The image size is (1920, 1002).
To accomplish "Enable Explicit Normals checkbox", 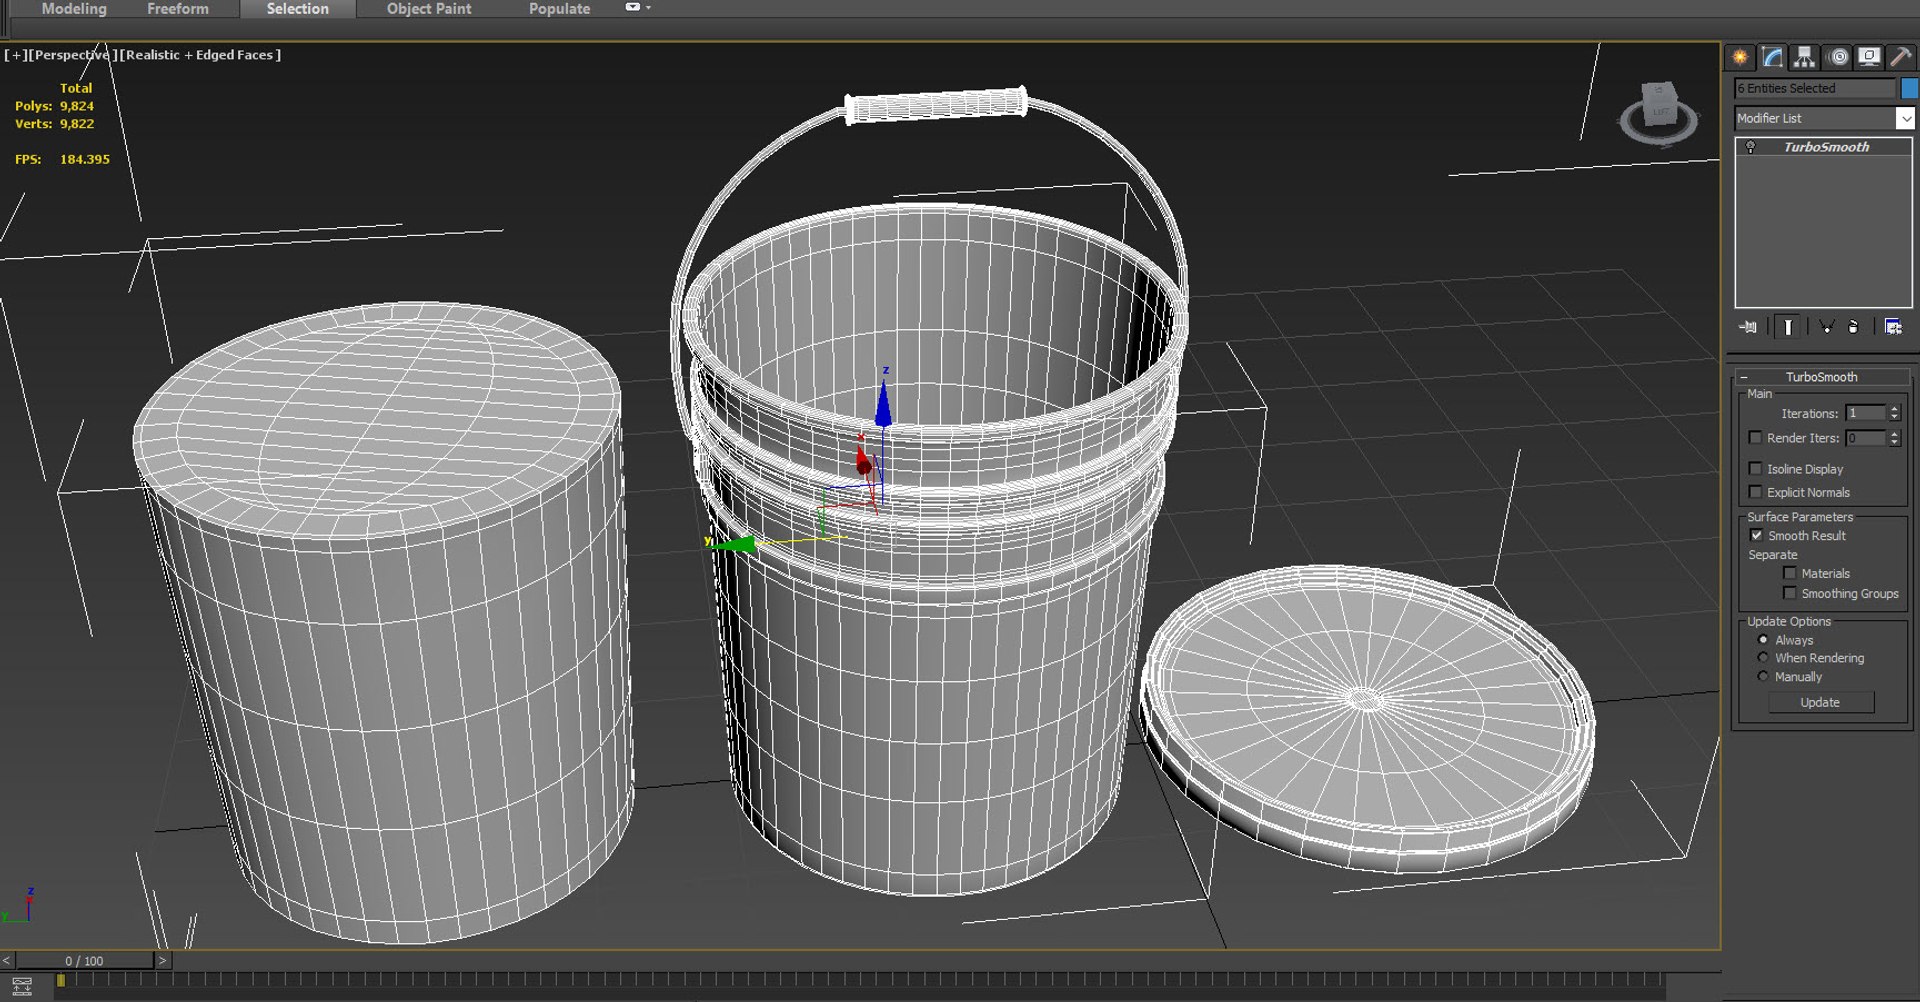I will 1755,492.
